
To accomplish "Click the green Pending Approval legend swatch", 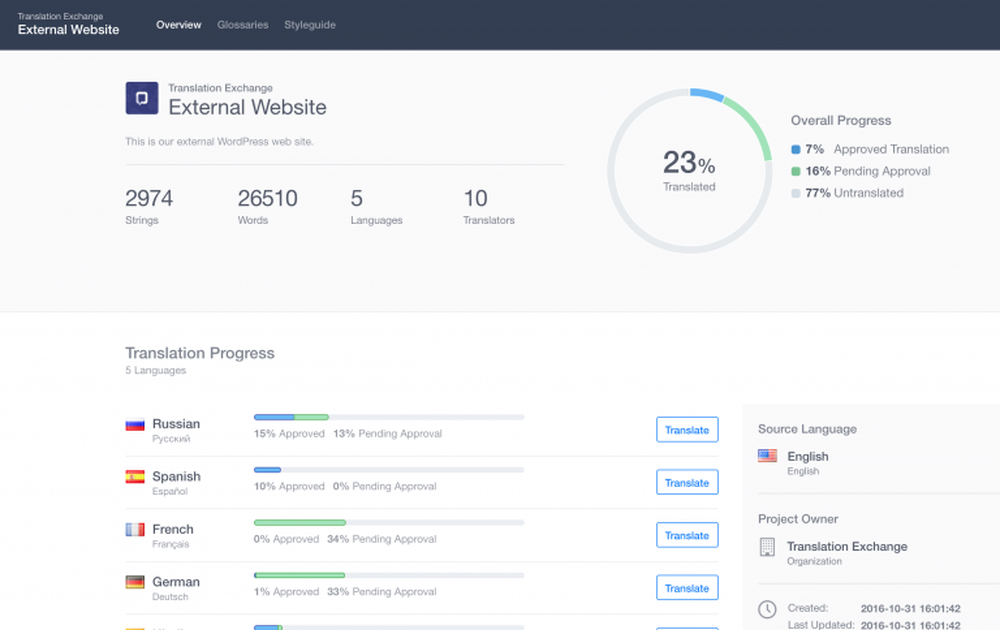I will coord(796,172).
